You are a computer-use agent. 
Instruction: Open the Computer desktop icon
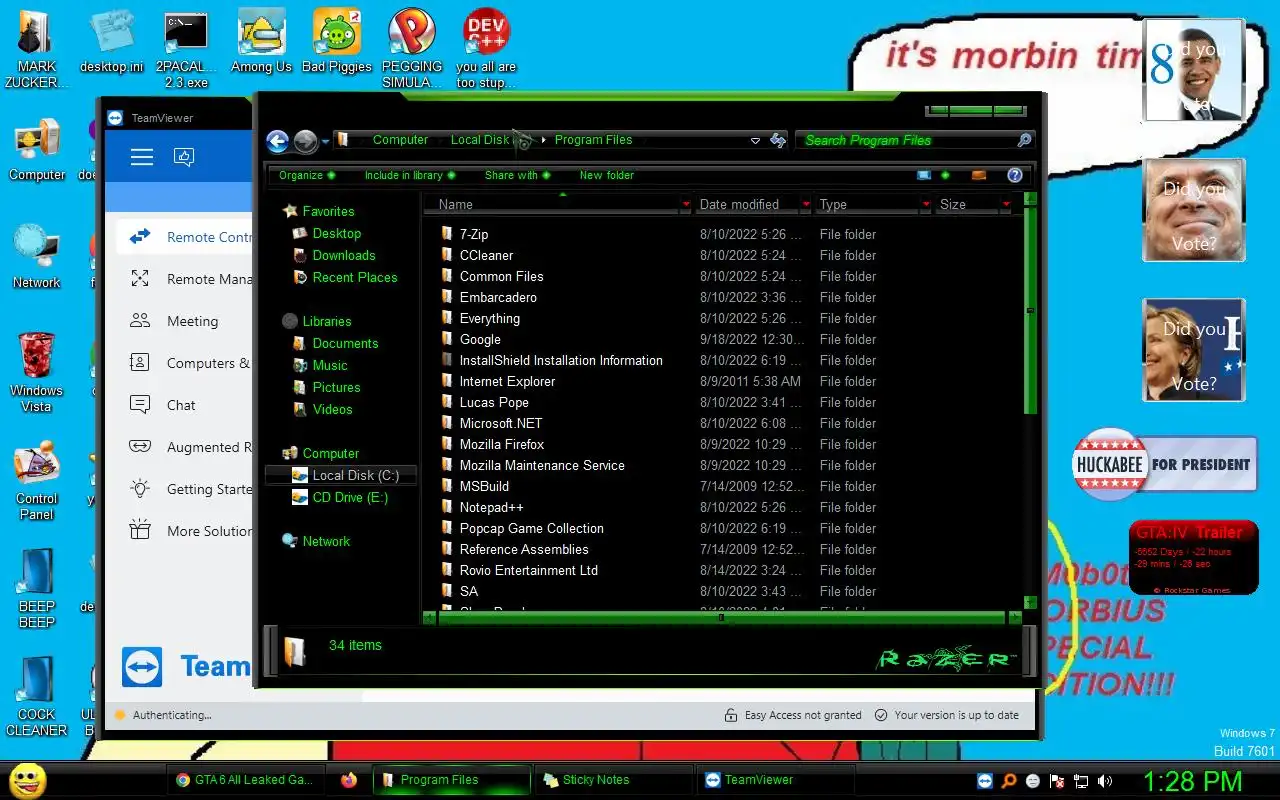(x=37, y=150)
